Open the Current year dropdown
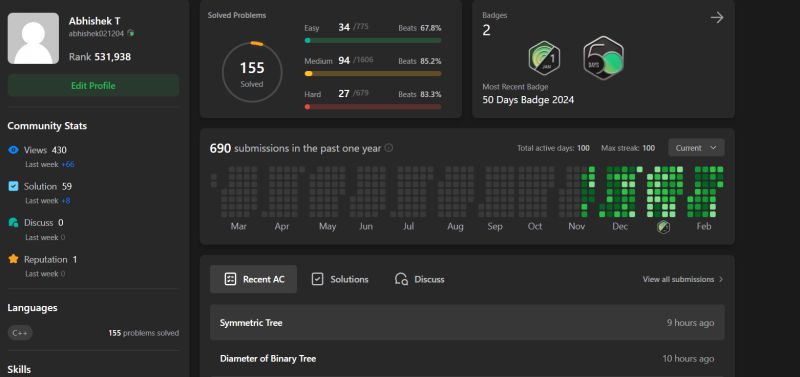This screenshot has width=800, height=377. (696, 148)
